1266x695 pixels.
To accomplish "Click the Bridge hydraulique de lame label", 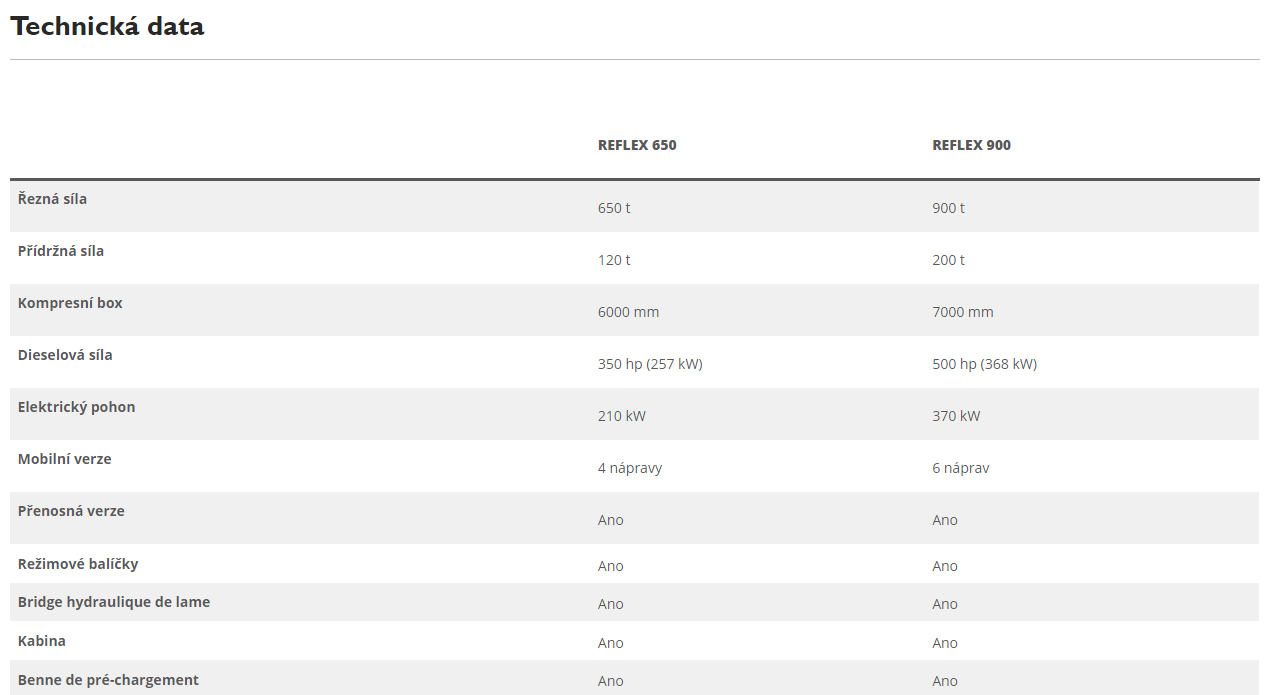I will (114, 602).
